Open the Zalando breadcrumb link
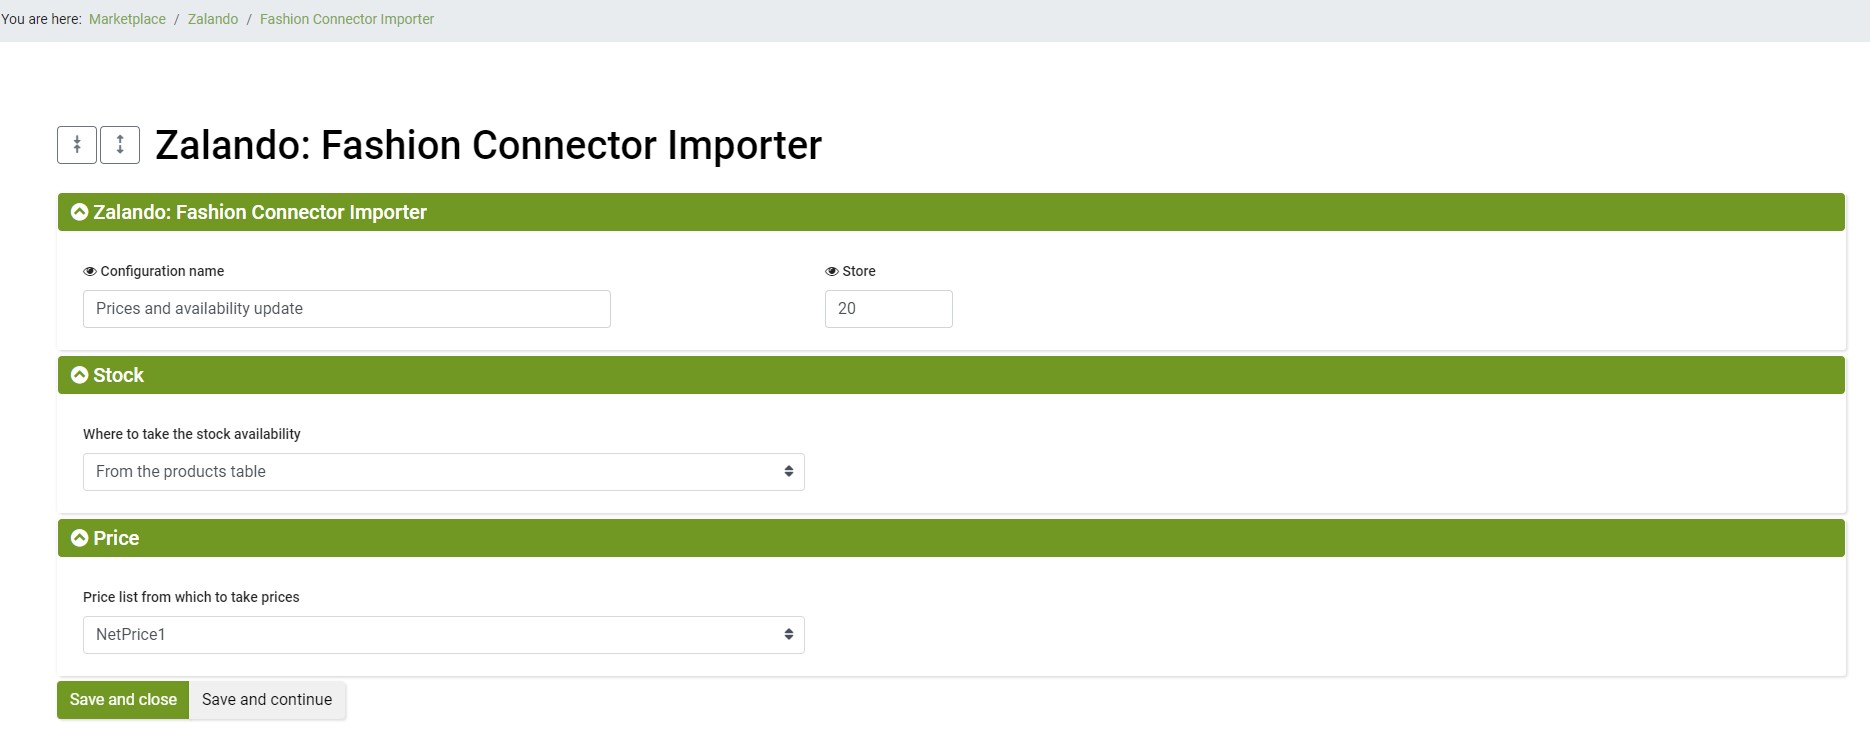The height and width of the screenshot is (739, 1870). click(213, 19)
